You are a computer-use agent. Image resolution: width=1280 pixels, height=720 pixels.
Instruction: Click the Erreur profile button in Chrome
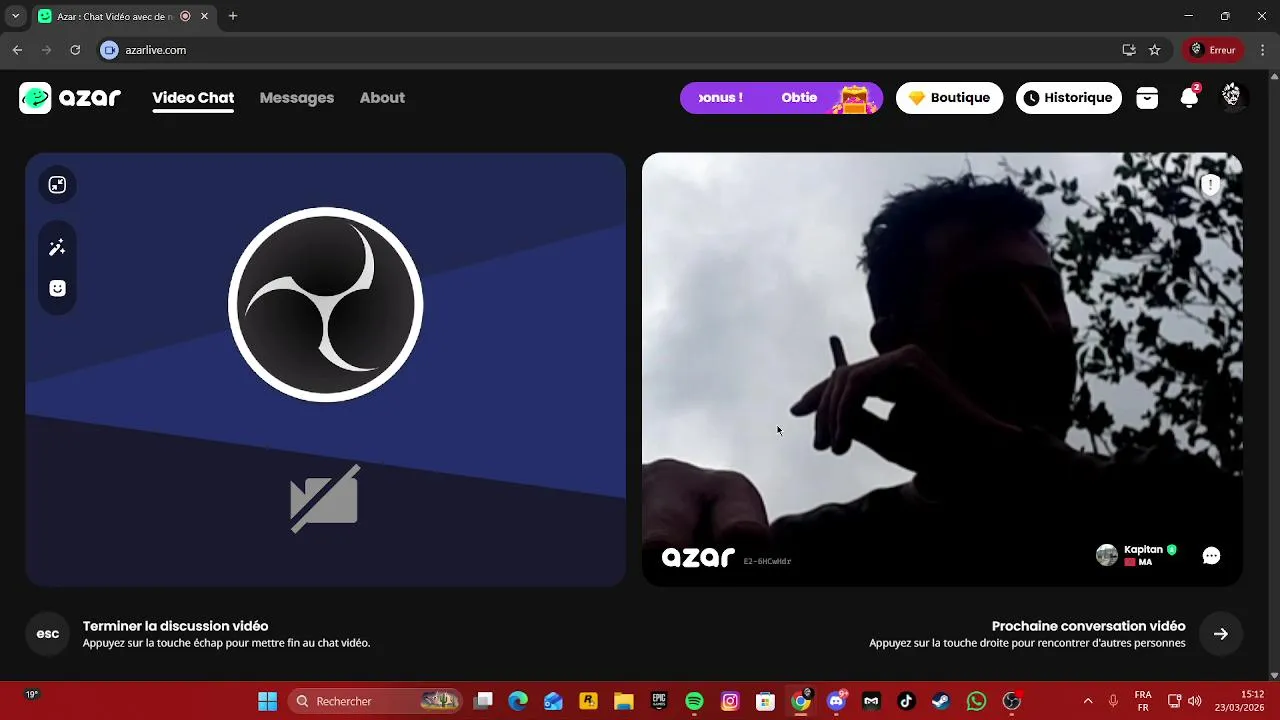click(x=1213, y=50)
